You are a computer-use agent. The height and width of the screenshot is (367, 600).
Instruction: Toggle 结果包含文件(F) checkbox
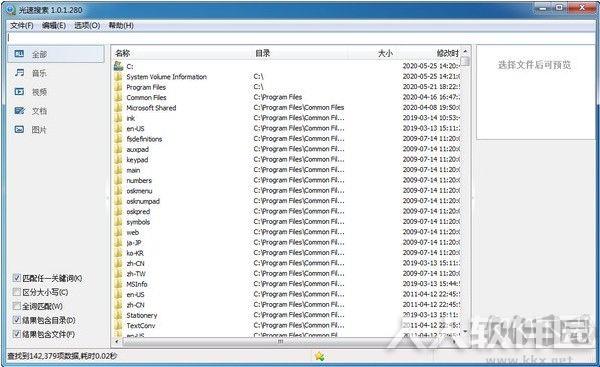[16, 334]
